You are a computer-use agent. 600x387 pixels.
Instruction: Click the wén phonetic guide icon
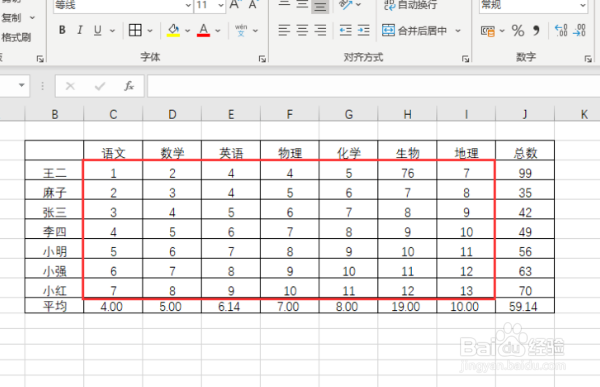pos(241,30)
